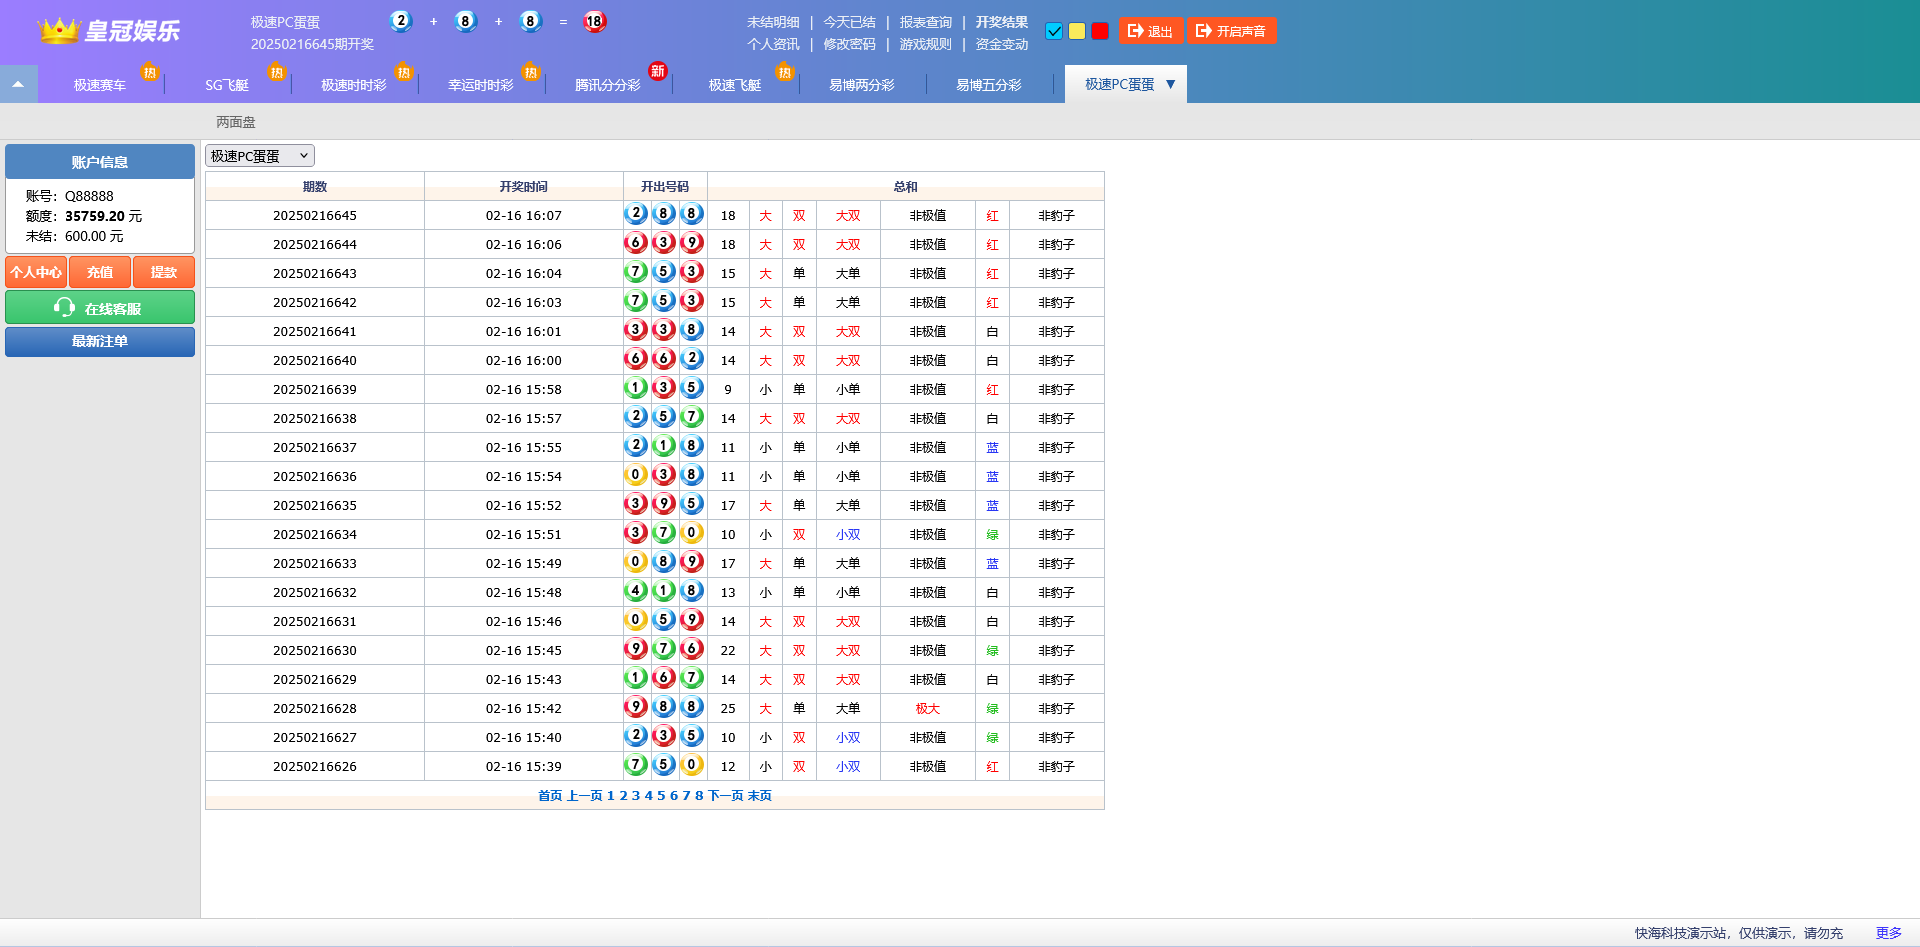Click green ball 7 in row 20250216643
Image resolution: width=1920 pixels, height=947 pixels.
[x=635, y=272]
